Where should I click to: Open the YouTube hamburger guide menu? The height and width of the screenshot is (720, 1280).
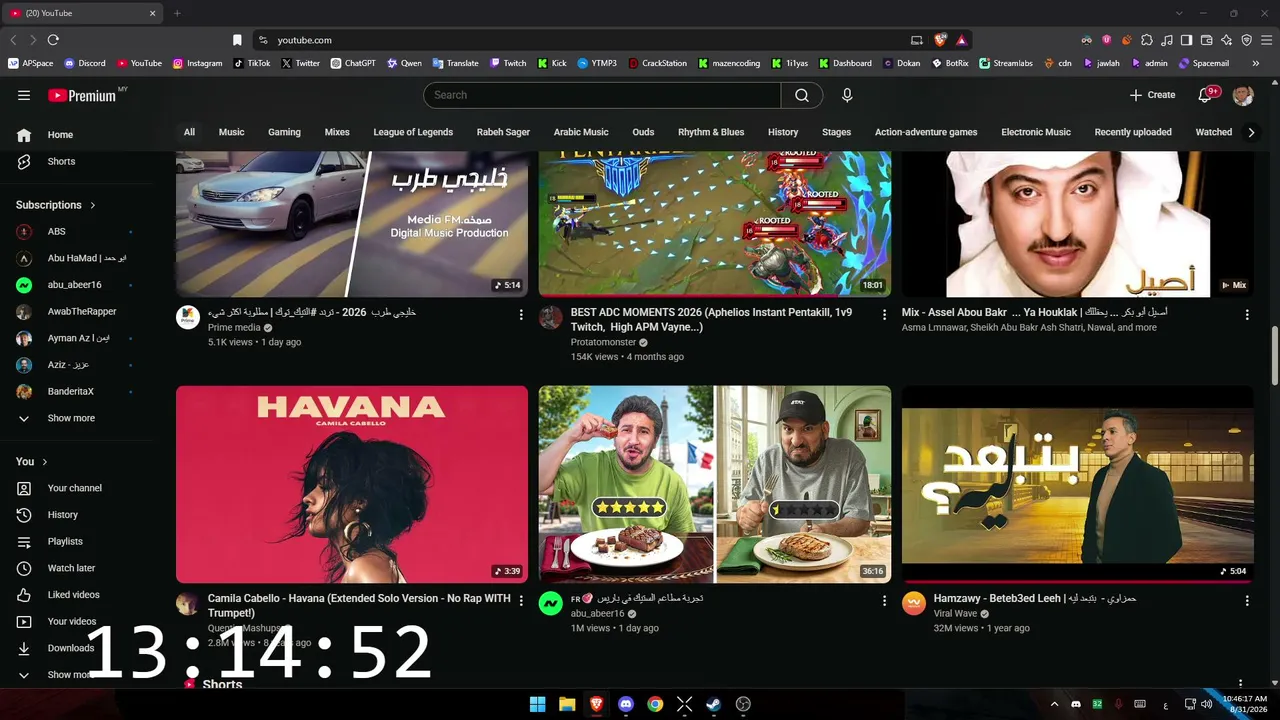(x=24, y=95)
